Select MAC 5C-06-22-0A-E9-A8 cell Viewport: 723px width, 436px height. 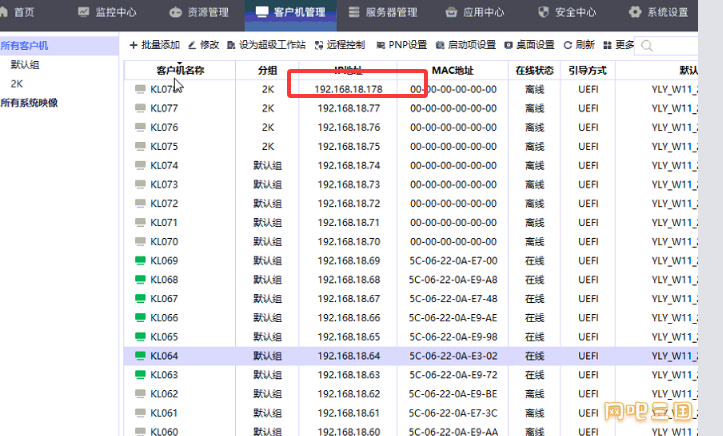pyautogui.click(x=453, y=280)
